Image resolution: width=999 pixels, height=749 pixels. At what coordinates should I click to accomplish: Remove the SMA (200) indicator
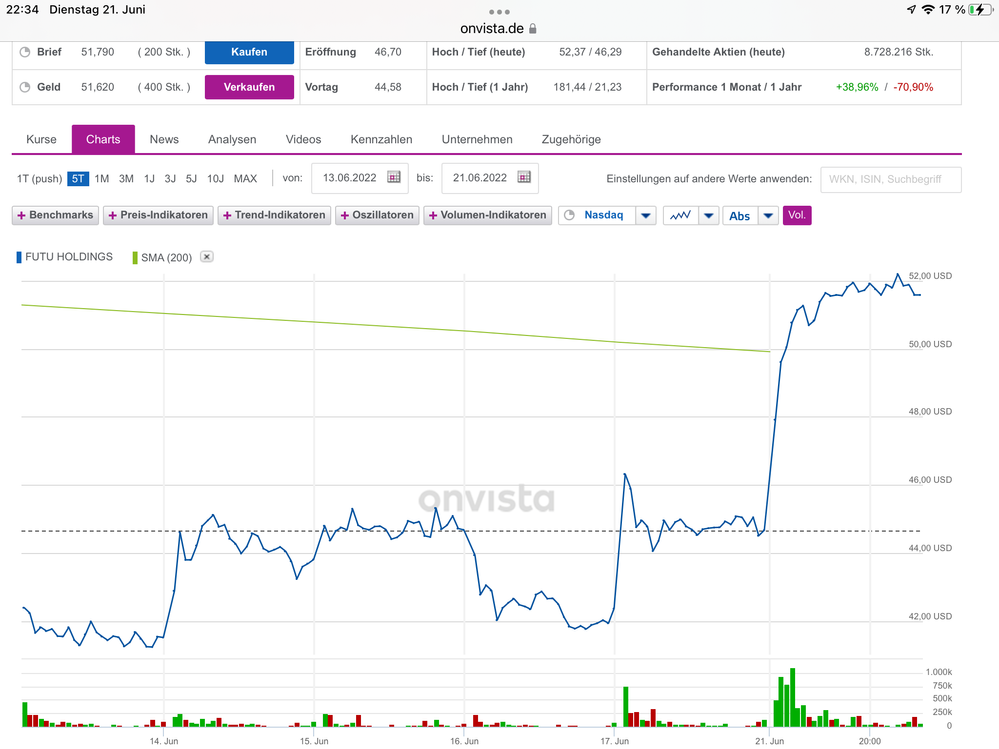pos(207,257)
